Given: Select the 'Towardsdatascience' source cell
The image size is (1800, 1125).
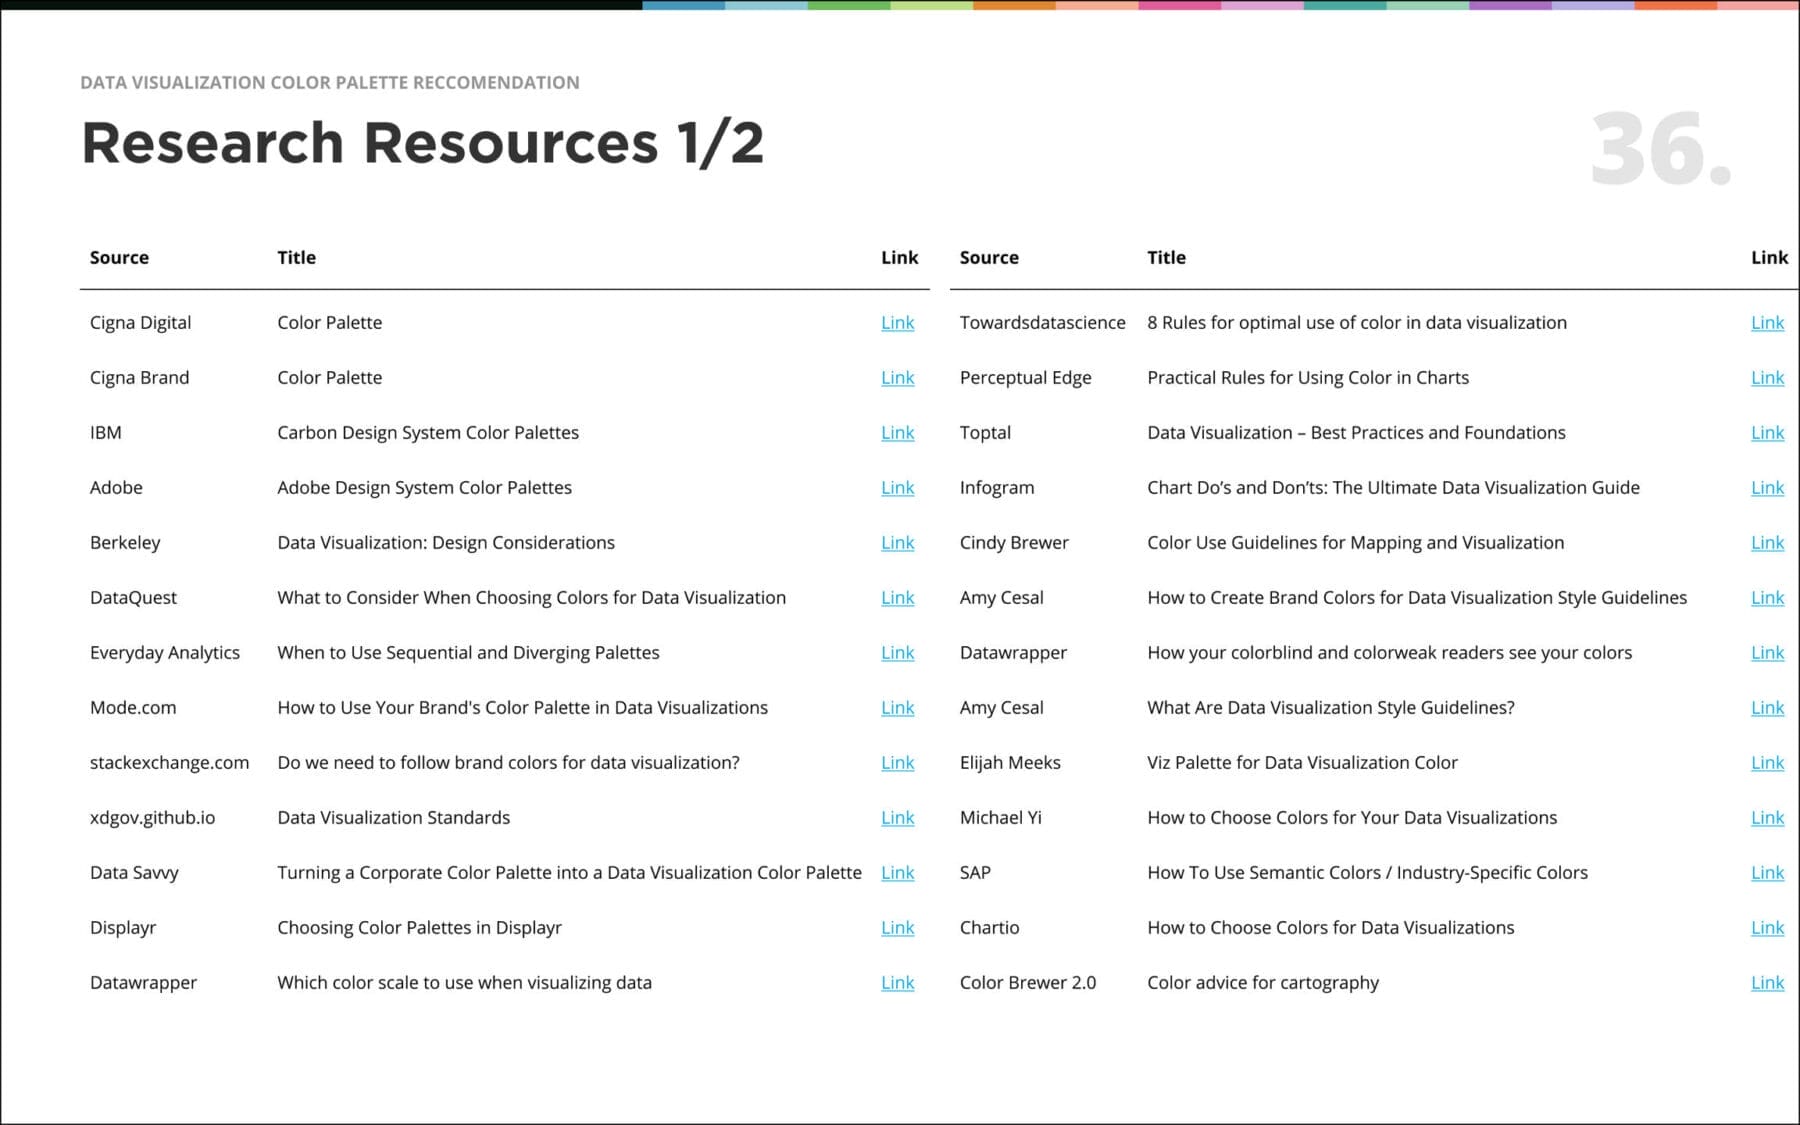Looking at the screenshot, I should point(1042,323).
